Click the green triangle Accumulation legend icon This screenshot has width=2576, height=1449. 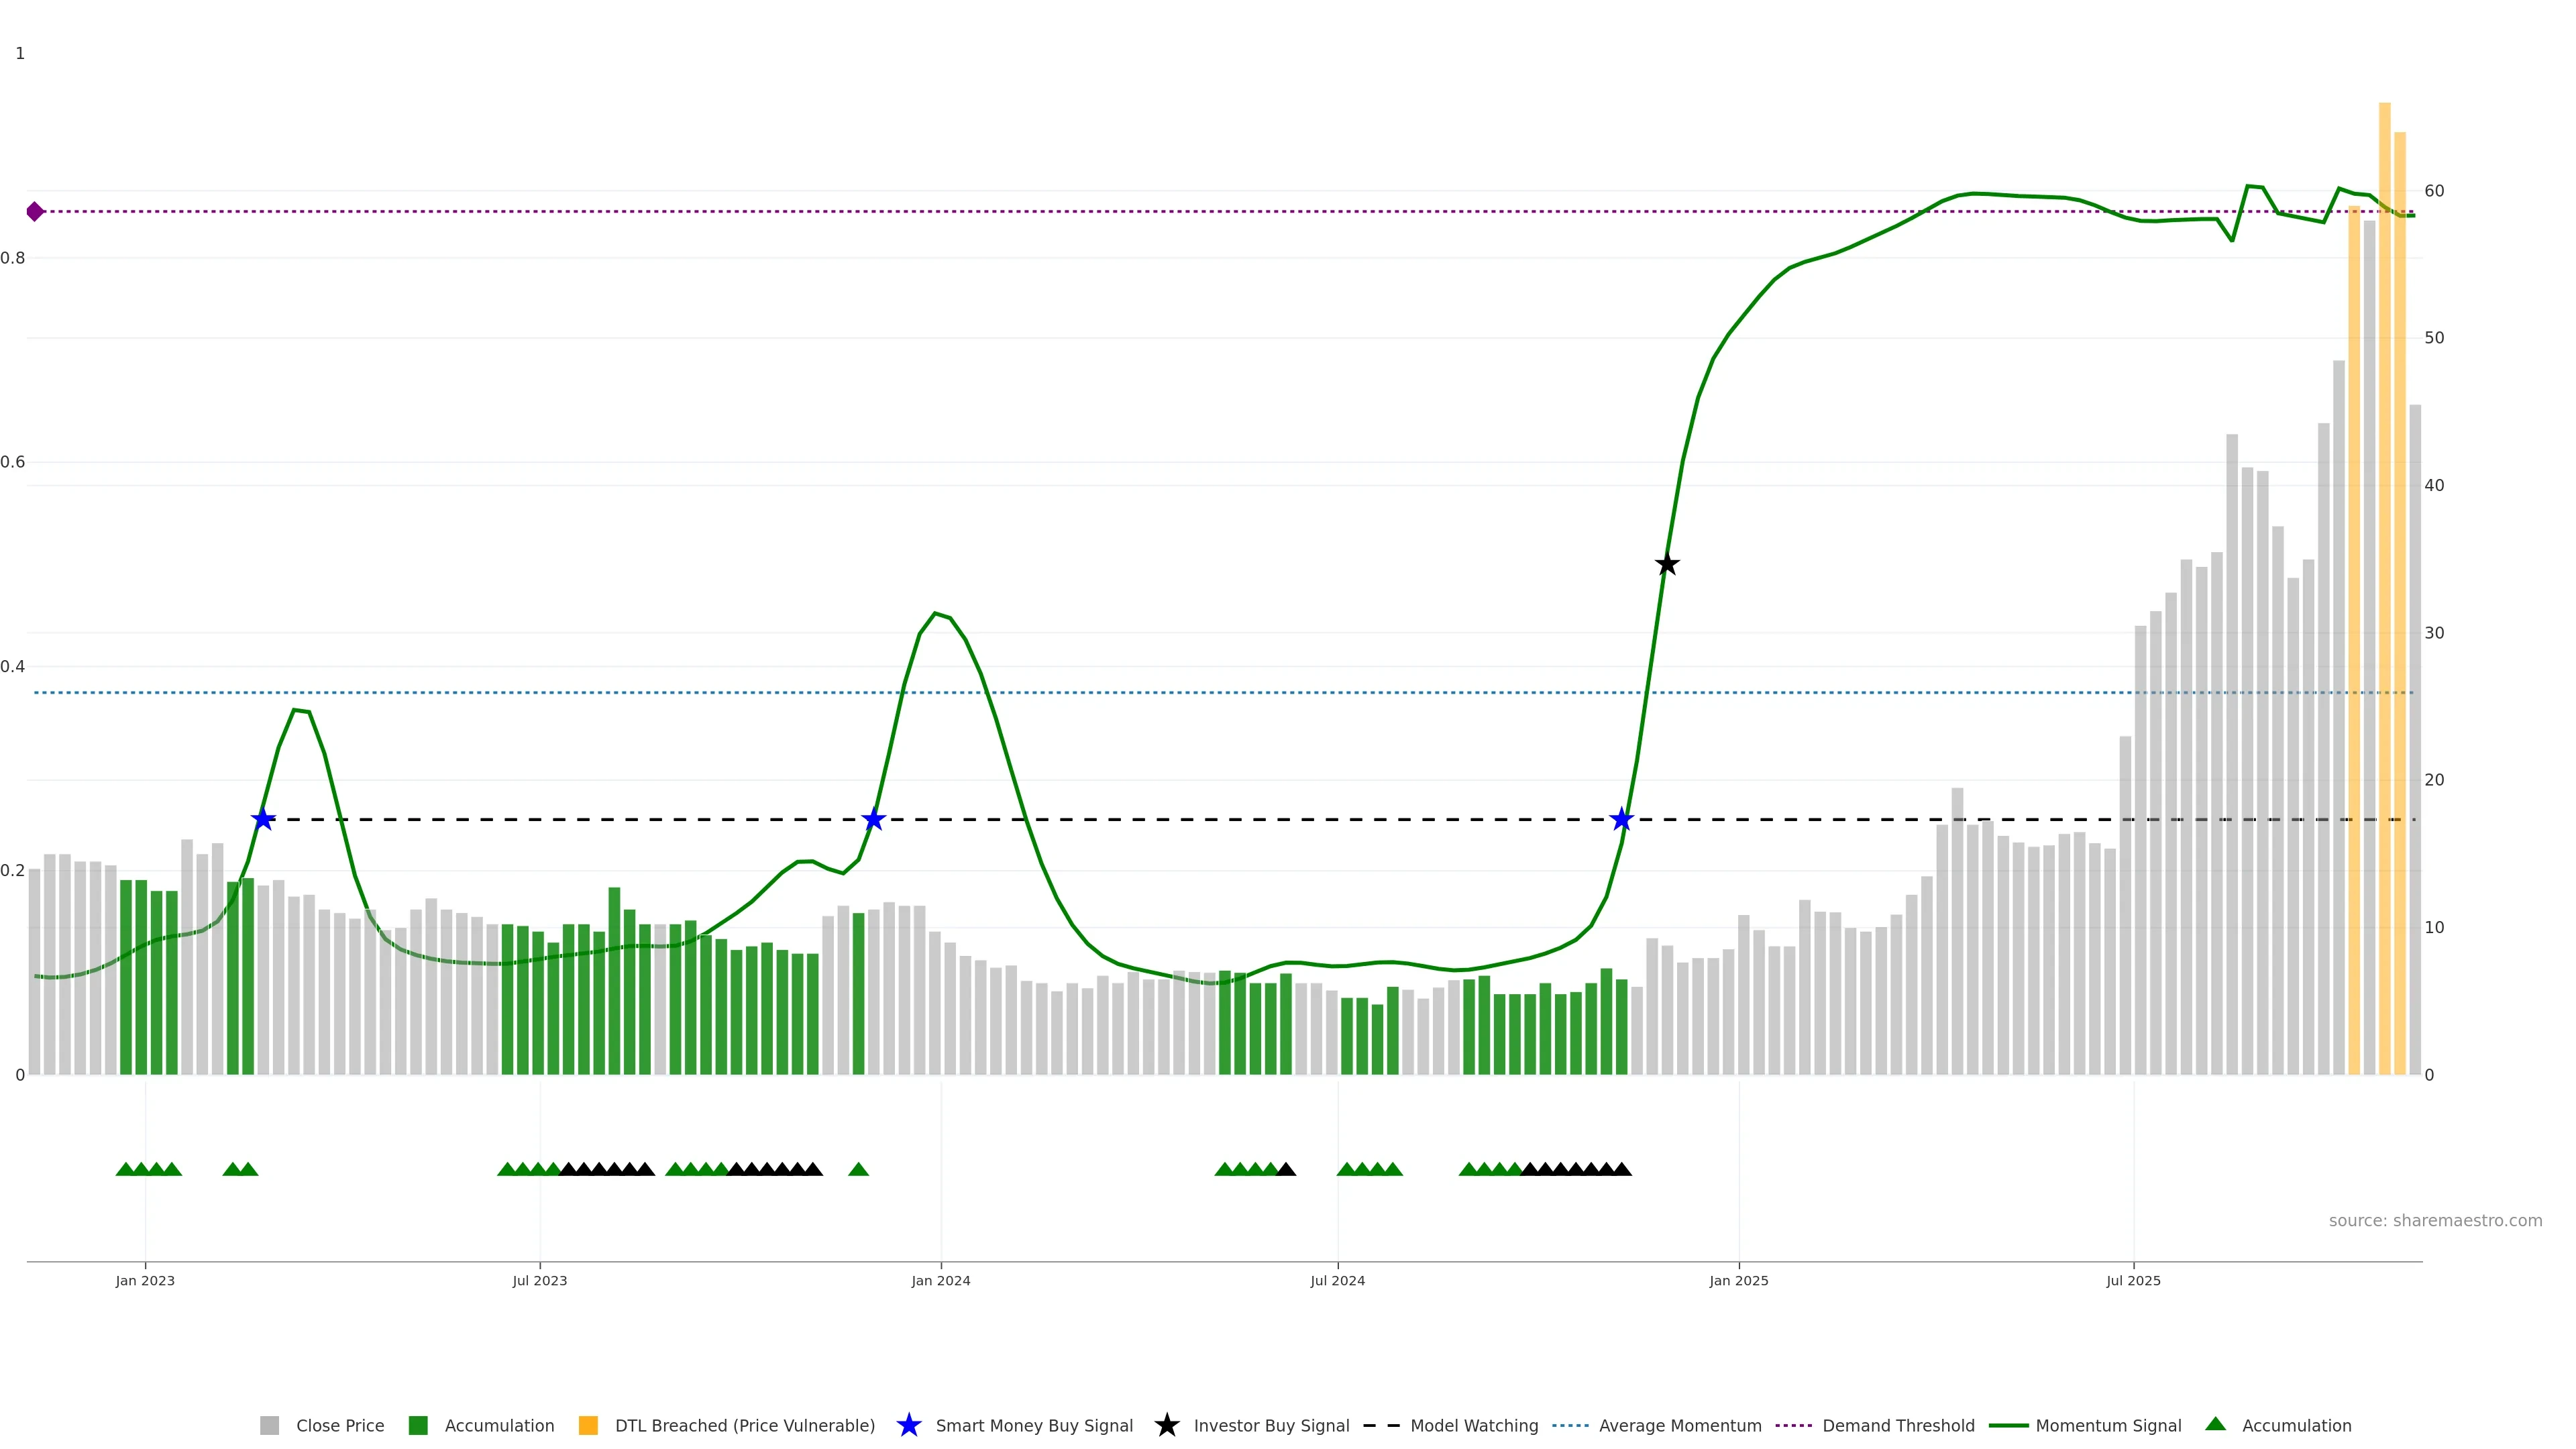[x=2215, y=1424]
